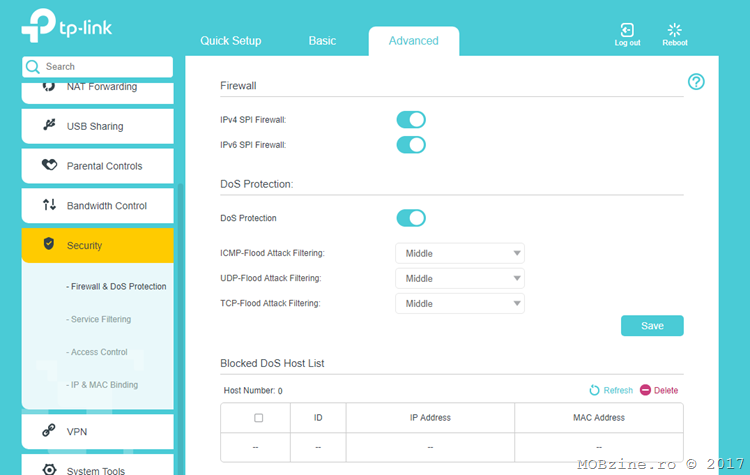Click the Security shield icon
750x475 pixels.
[48, 245]
